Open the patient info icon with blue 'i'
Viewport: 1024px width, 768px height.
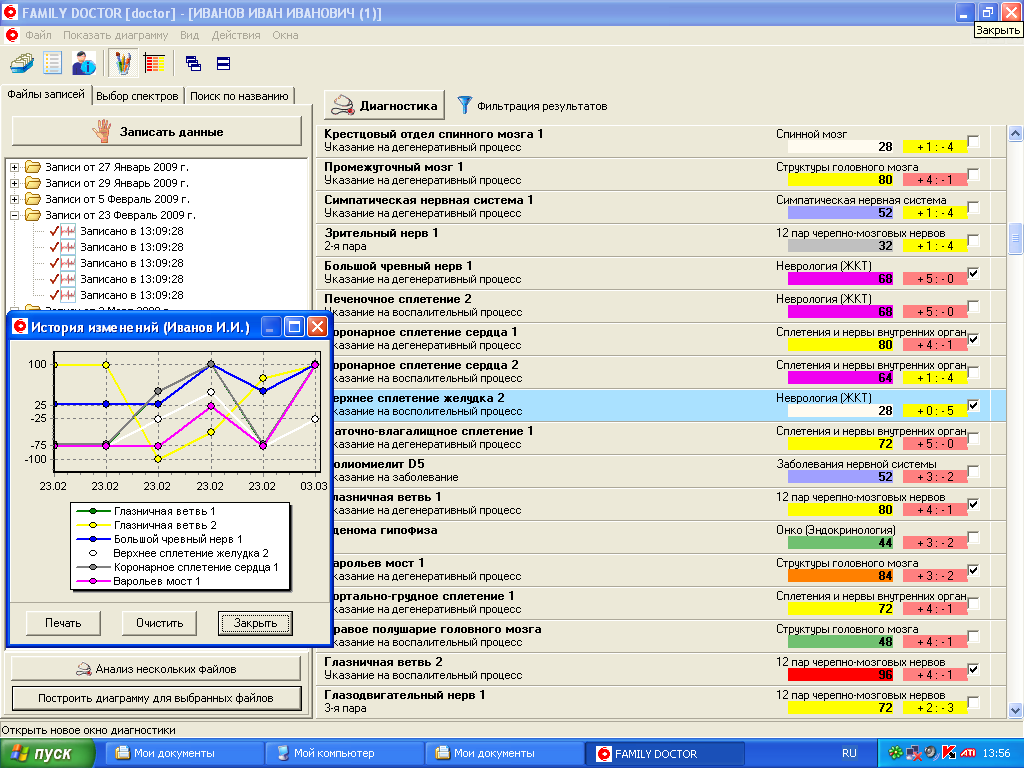pos(84,63)
